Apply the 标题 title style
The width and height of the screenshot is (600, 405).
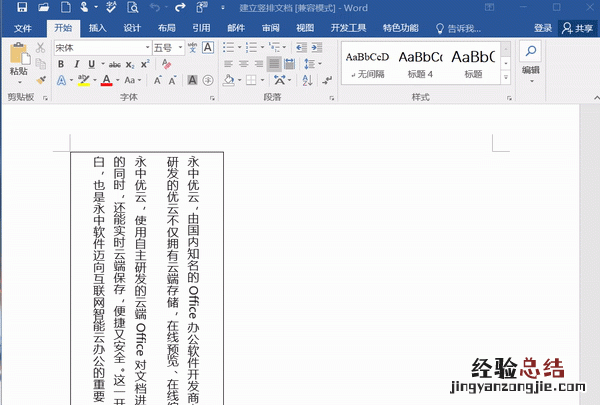pyautogui.click(x=473, y=63)
